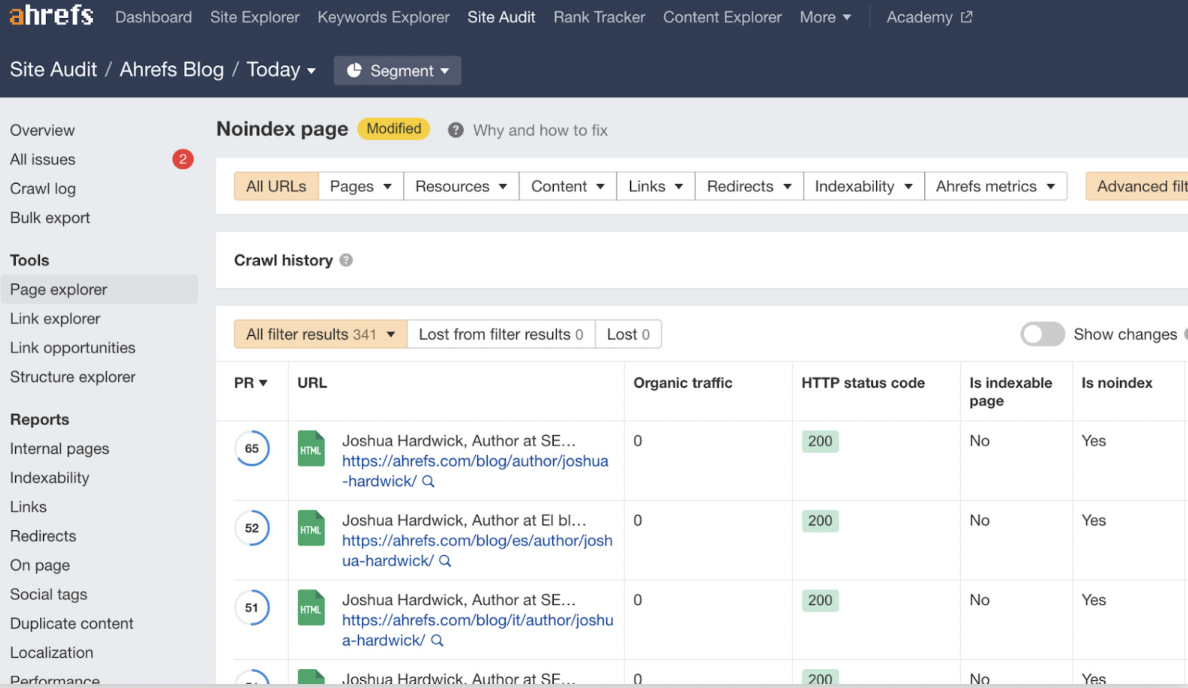
Task: Click the question mark help icon beside Noindex page
Action: [456, 130]
